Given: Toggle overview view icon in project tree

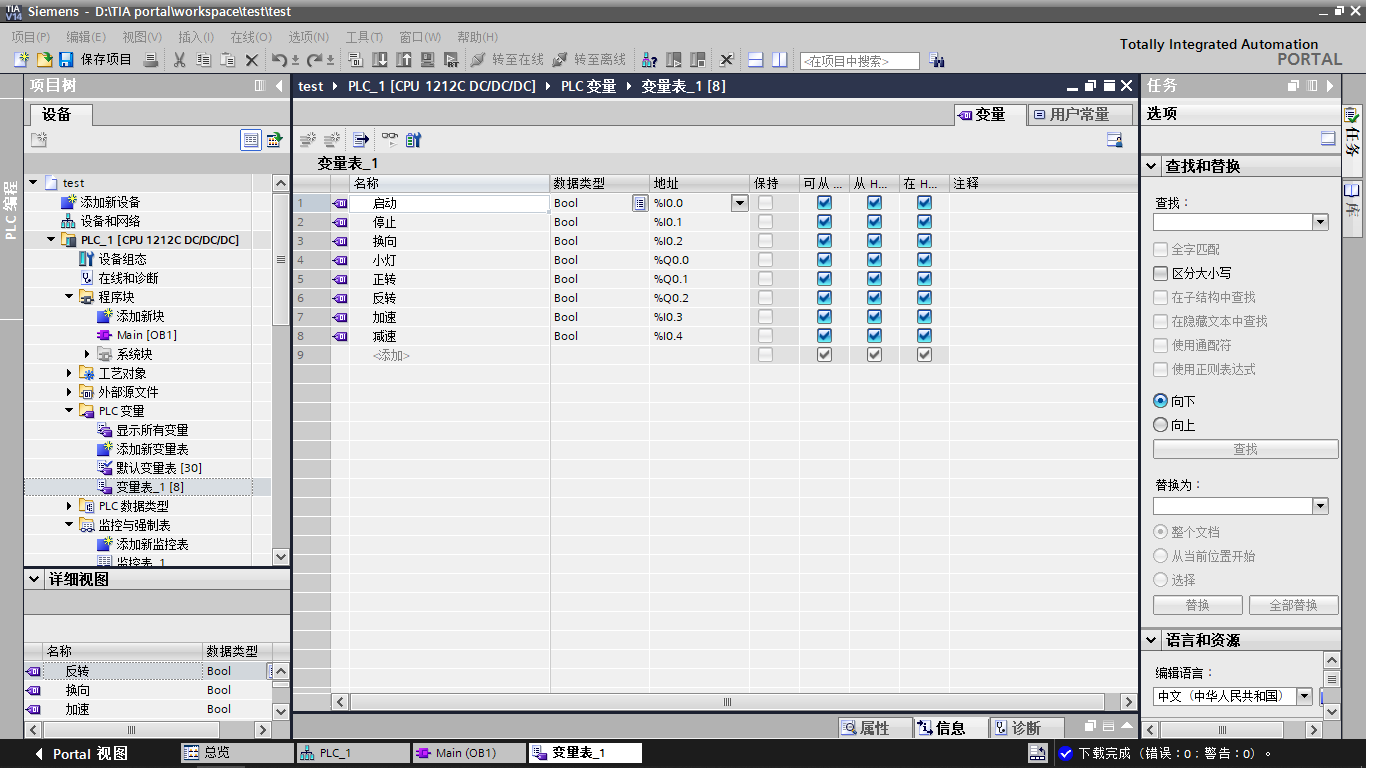Looking at the screenshot, I should [251, 140].
